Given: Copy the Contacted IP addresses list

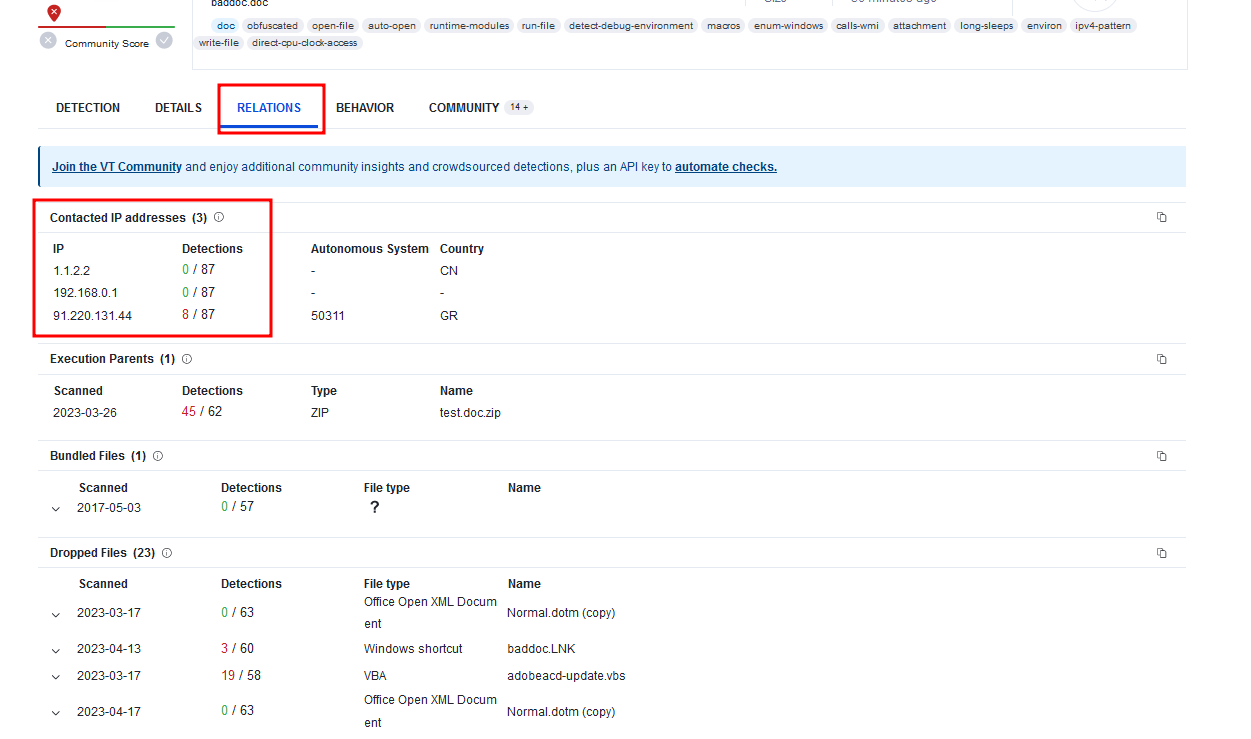Looking at the screenshot, I should (1161, 216).
